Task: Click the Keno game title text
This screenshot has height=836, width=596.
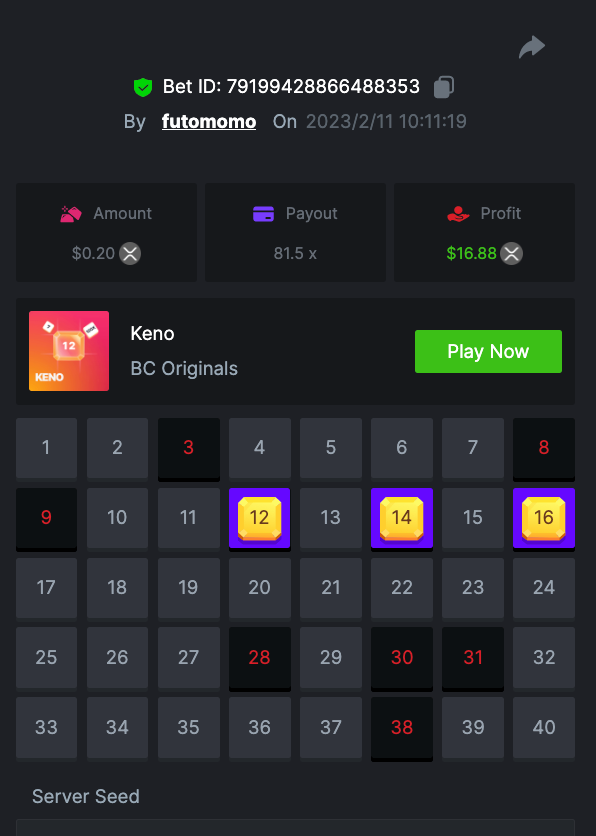Action: (x=152, y=334)
